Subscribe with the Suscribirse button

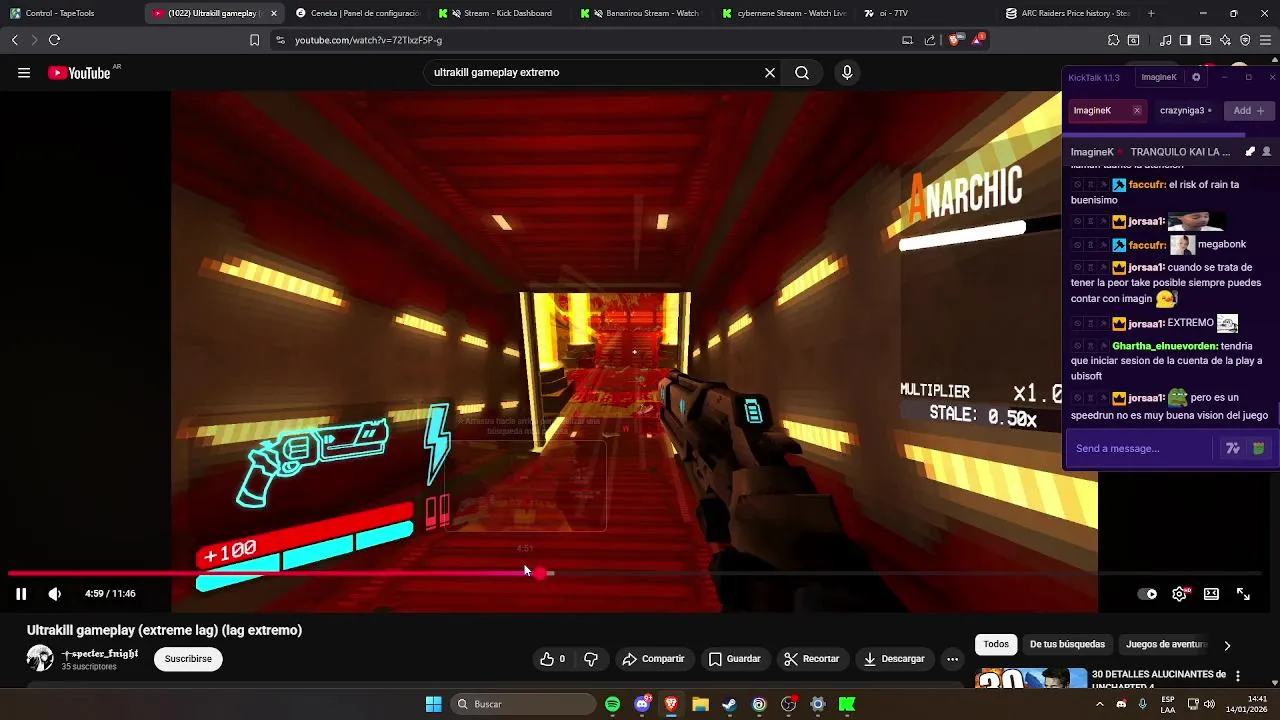pyautogui.click(x=188, y=659)
